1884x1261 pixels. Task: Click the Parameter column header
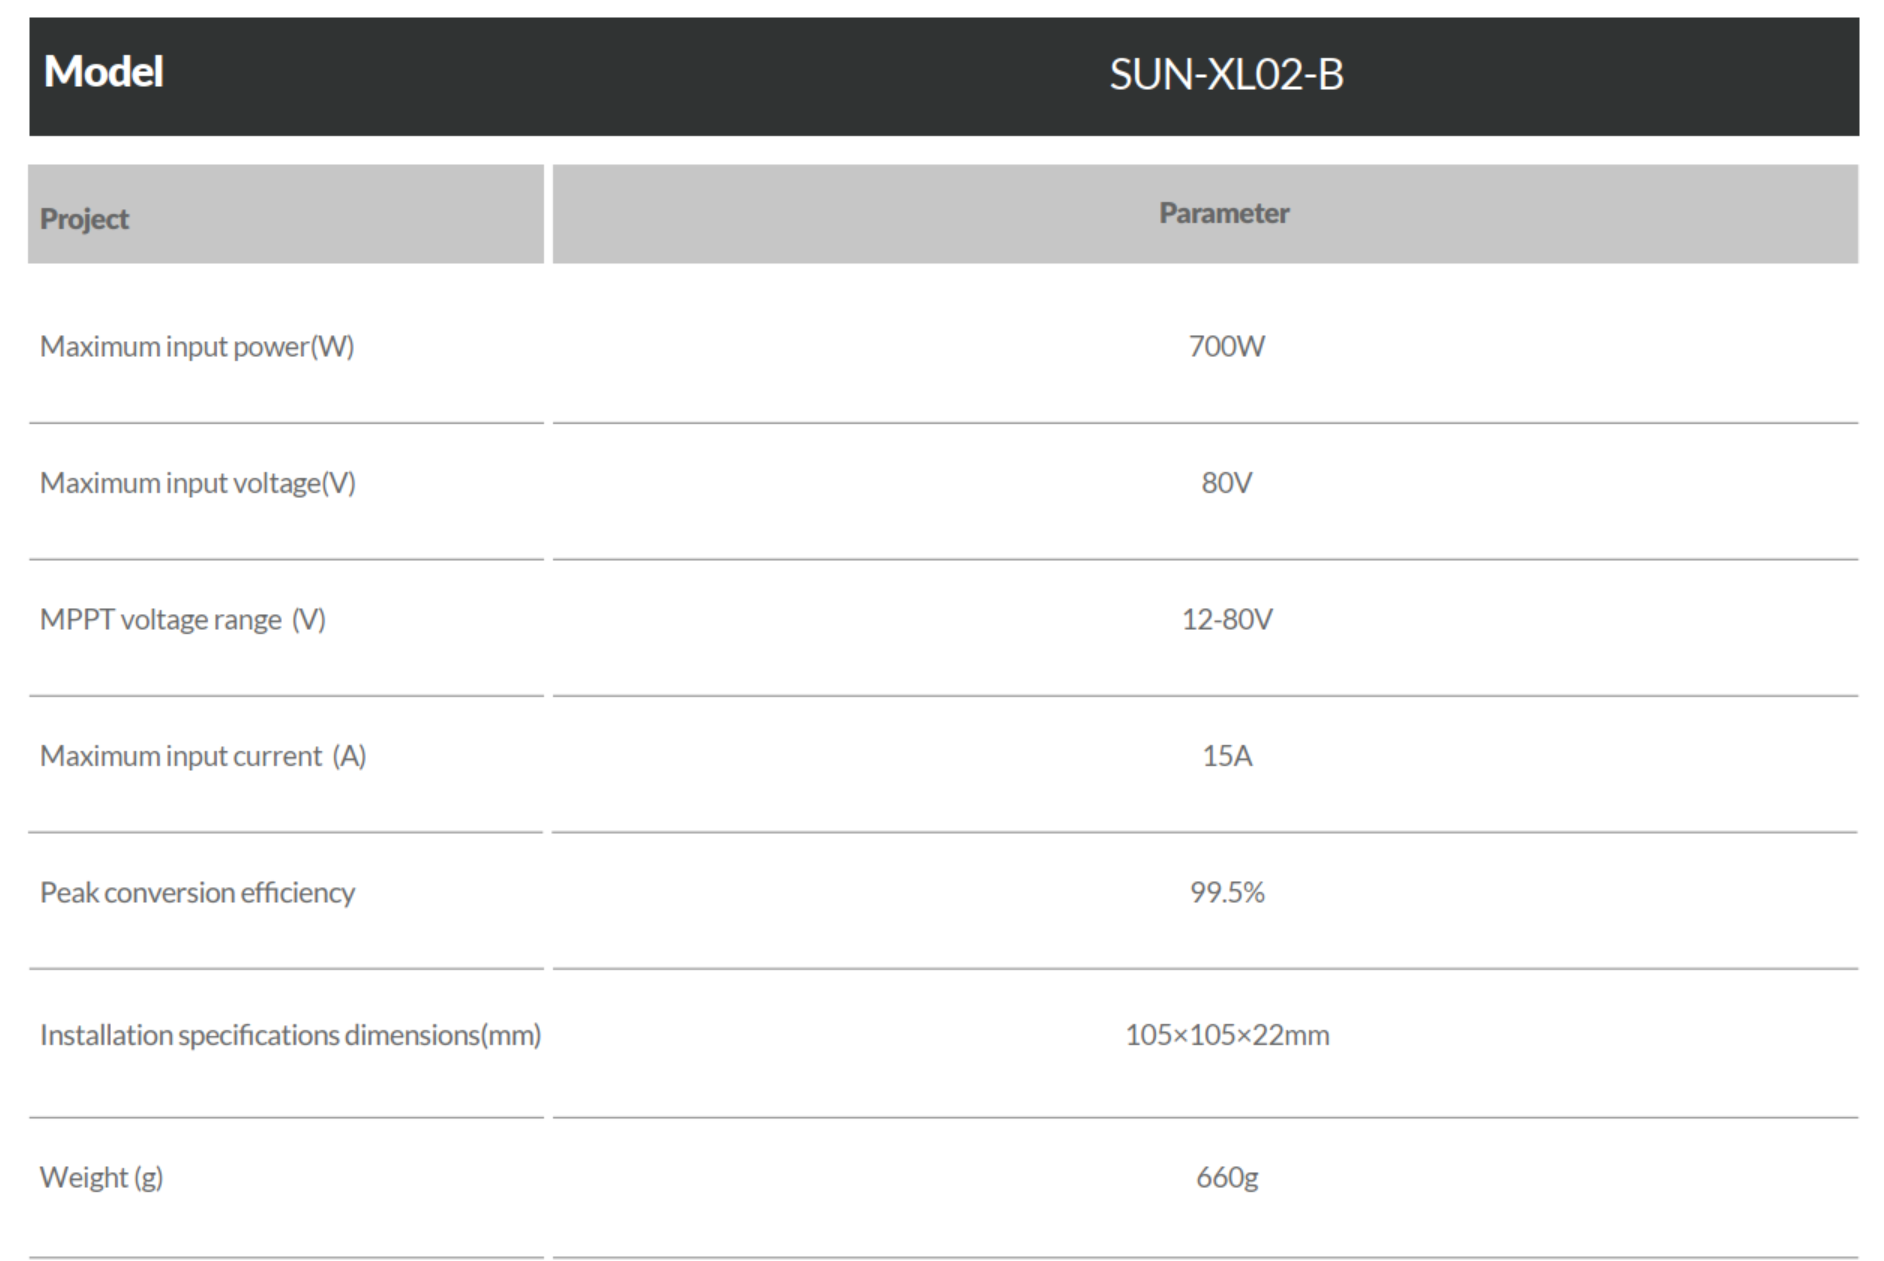[1224, 213]
